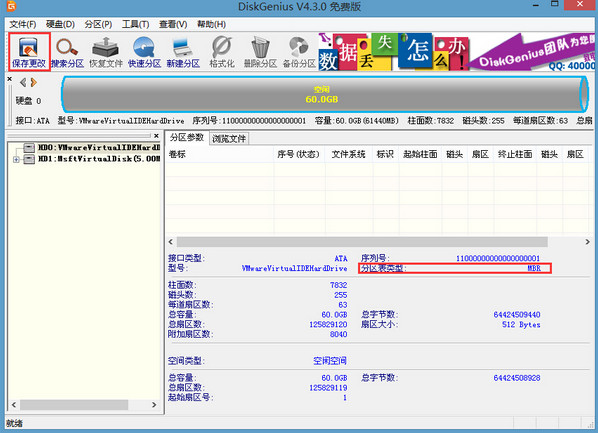This screenshot has height=433, width=598.
Task: Open the 工具(T) menu
Action: [135, 24]
